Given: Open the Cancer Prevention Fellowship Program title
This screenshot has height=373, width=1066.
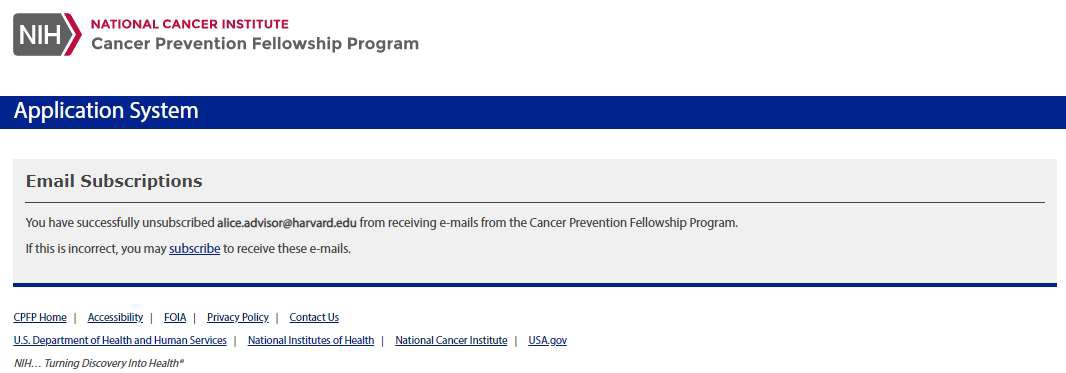Looking at the screenshot, I should tap(255, 44).
